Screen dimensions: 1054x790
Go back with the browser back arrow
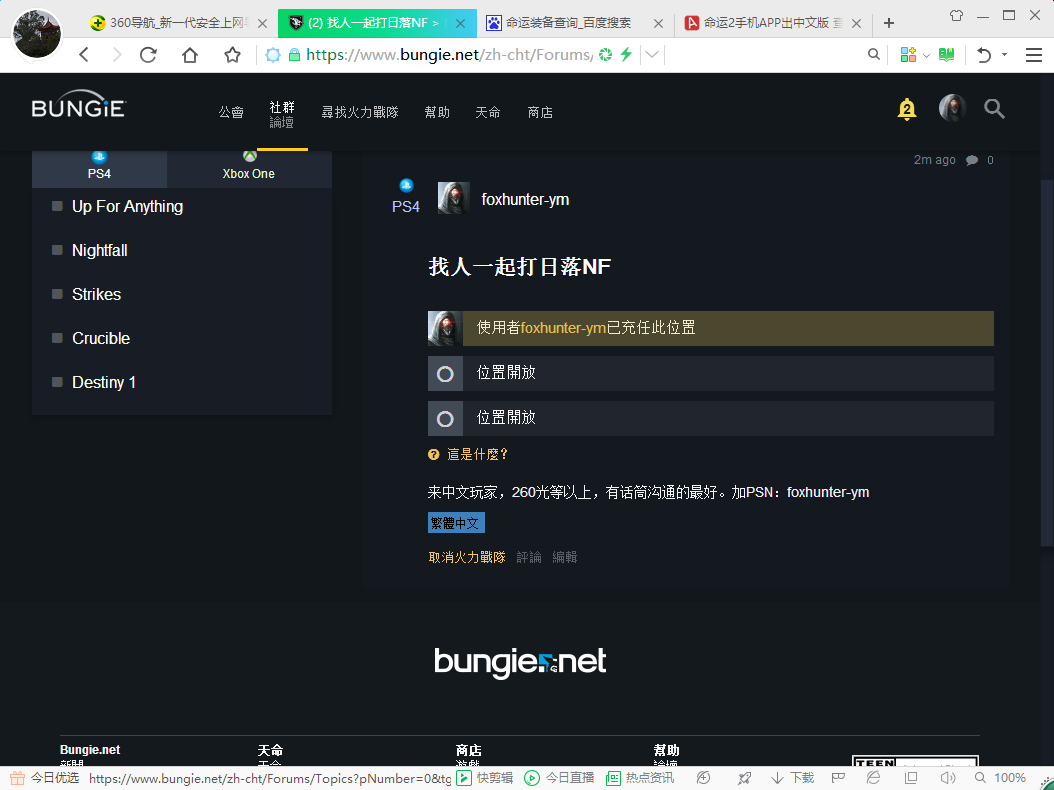[x=84, y=54]
